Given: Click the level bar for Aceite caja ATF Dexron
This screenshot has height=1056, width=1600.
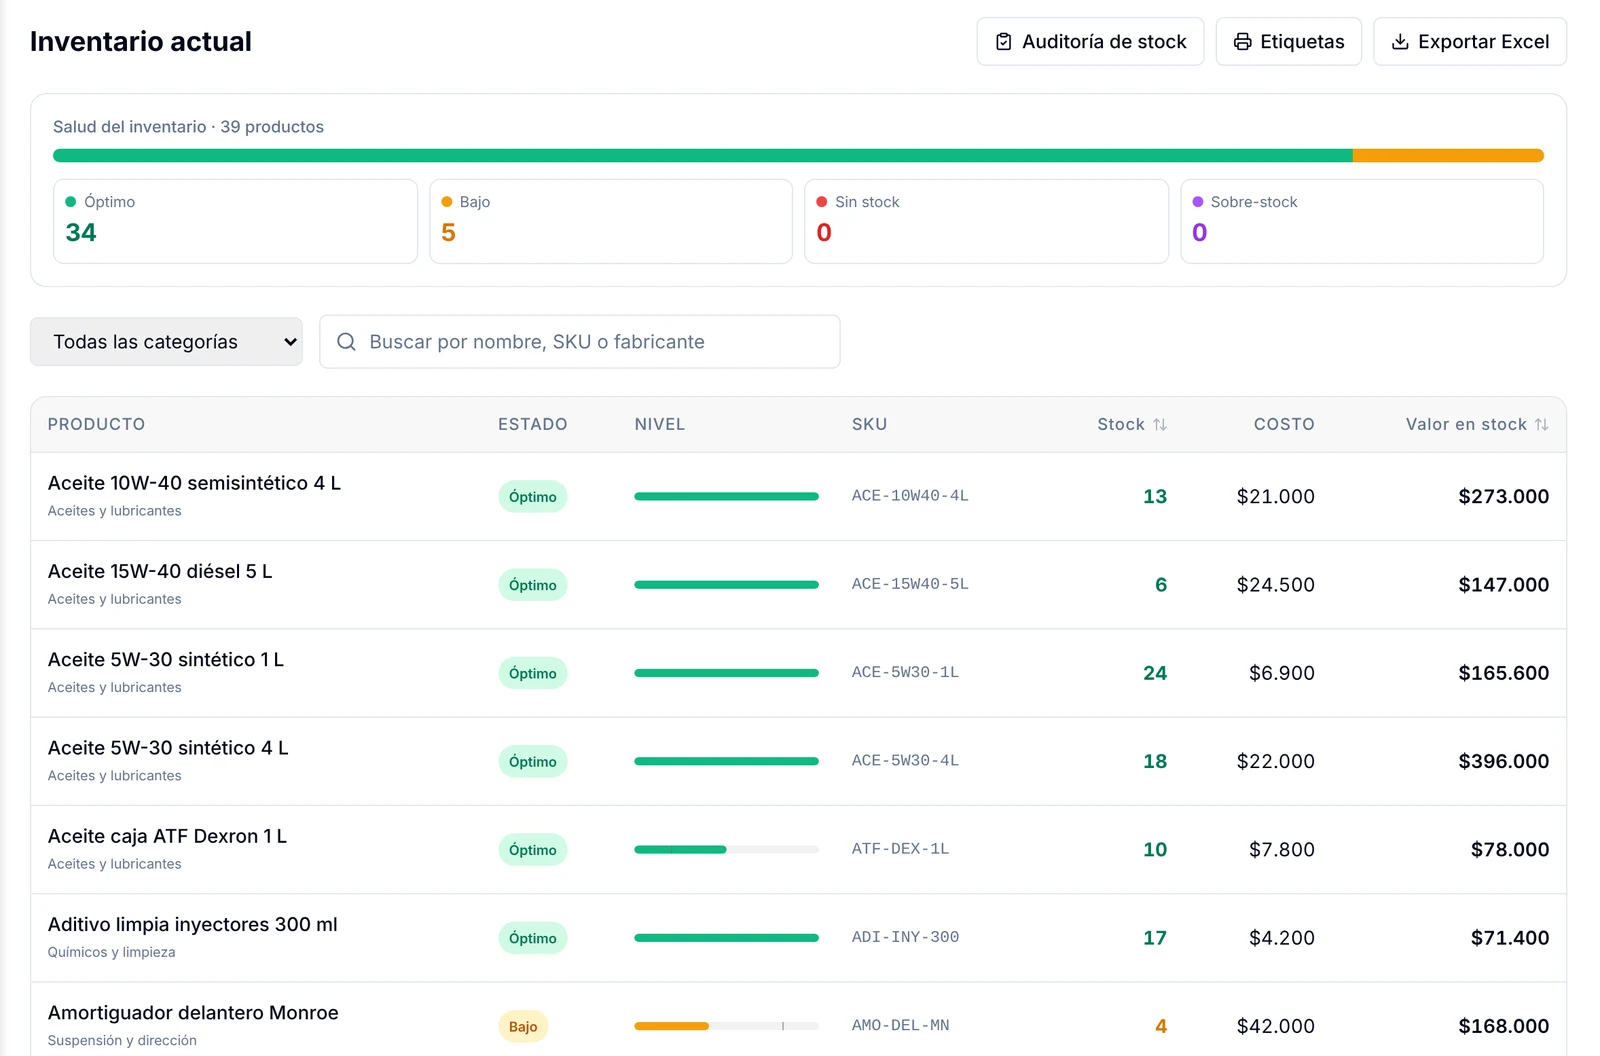Looking at the screenshot, I should click(726, 850).
